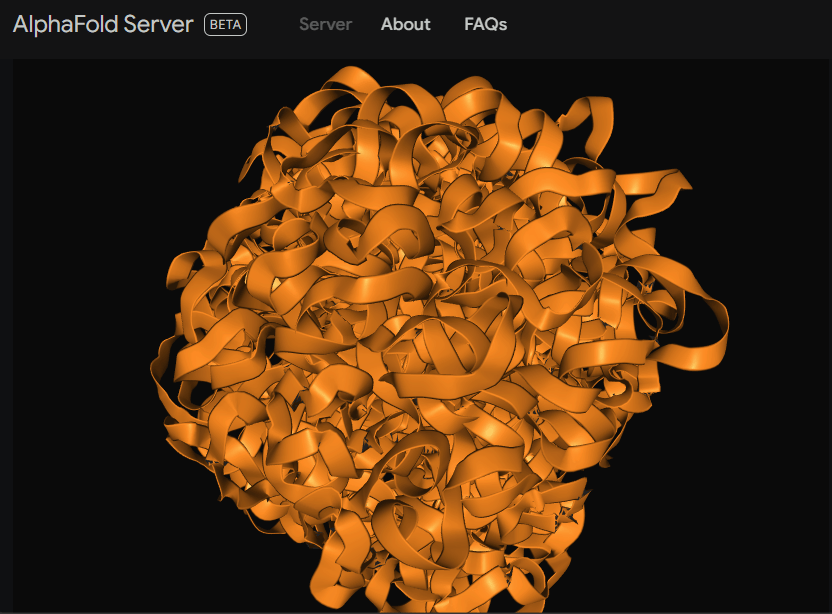Click the lower-right ribbon cluster of the protein
Viewport: 832px width, 614px height.
tap(580, 460)
